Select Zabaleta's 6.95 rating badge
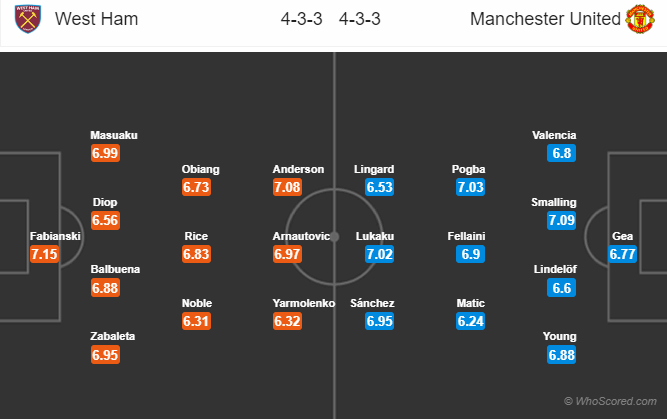This screenshot has width=667, height=419. (x=105, y=356)
